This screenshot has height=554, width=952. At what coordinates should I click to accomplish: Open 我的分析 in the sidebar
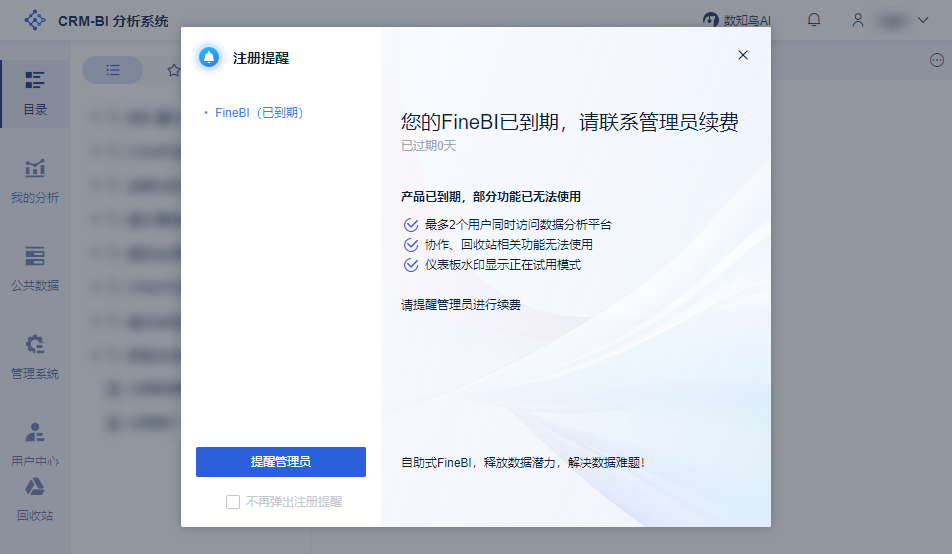[x=35, y=182]
